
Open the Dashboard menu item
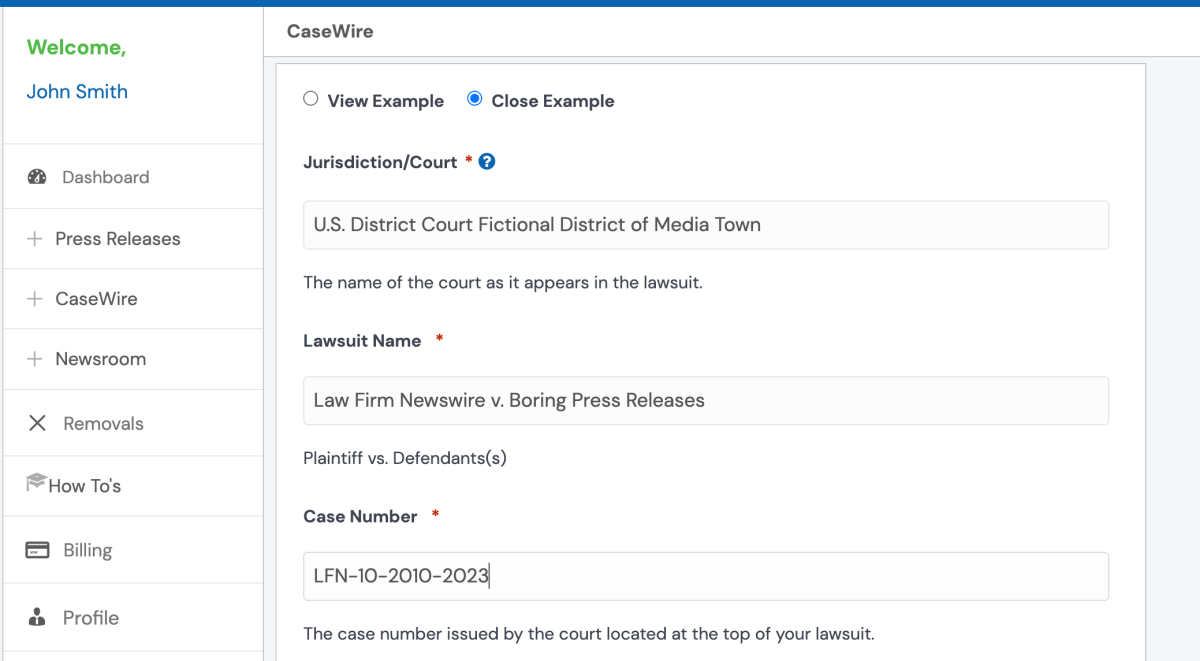(105, 177)
